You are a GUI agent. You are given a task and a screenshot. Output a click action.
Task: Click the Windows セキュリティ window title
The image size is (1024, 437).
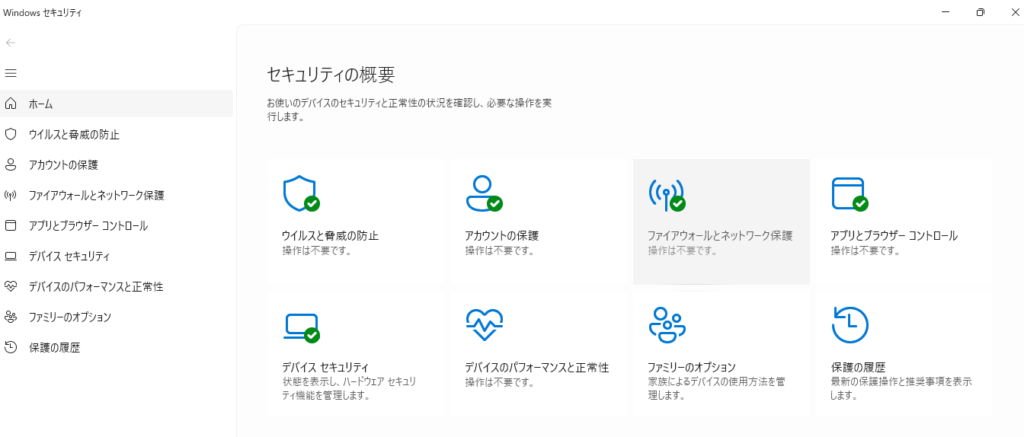(42, 12)
